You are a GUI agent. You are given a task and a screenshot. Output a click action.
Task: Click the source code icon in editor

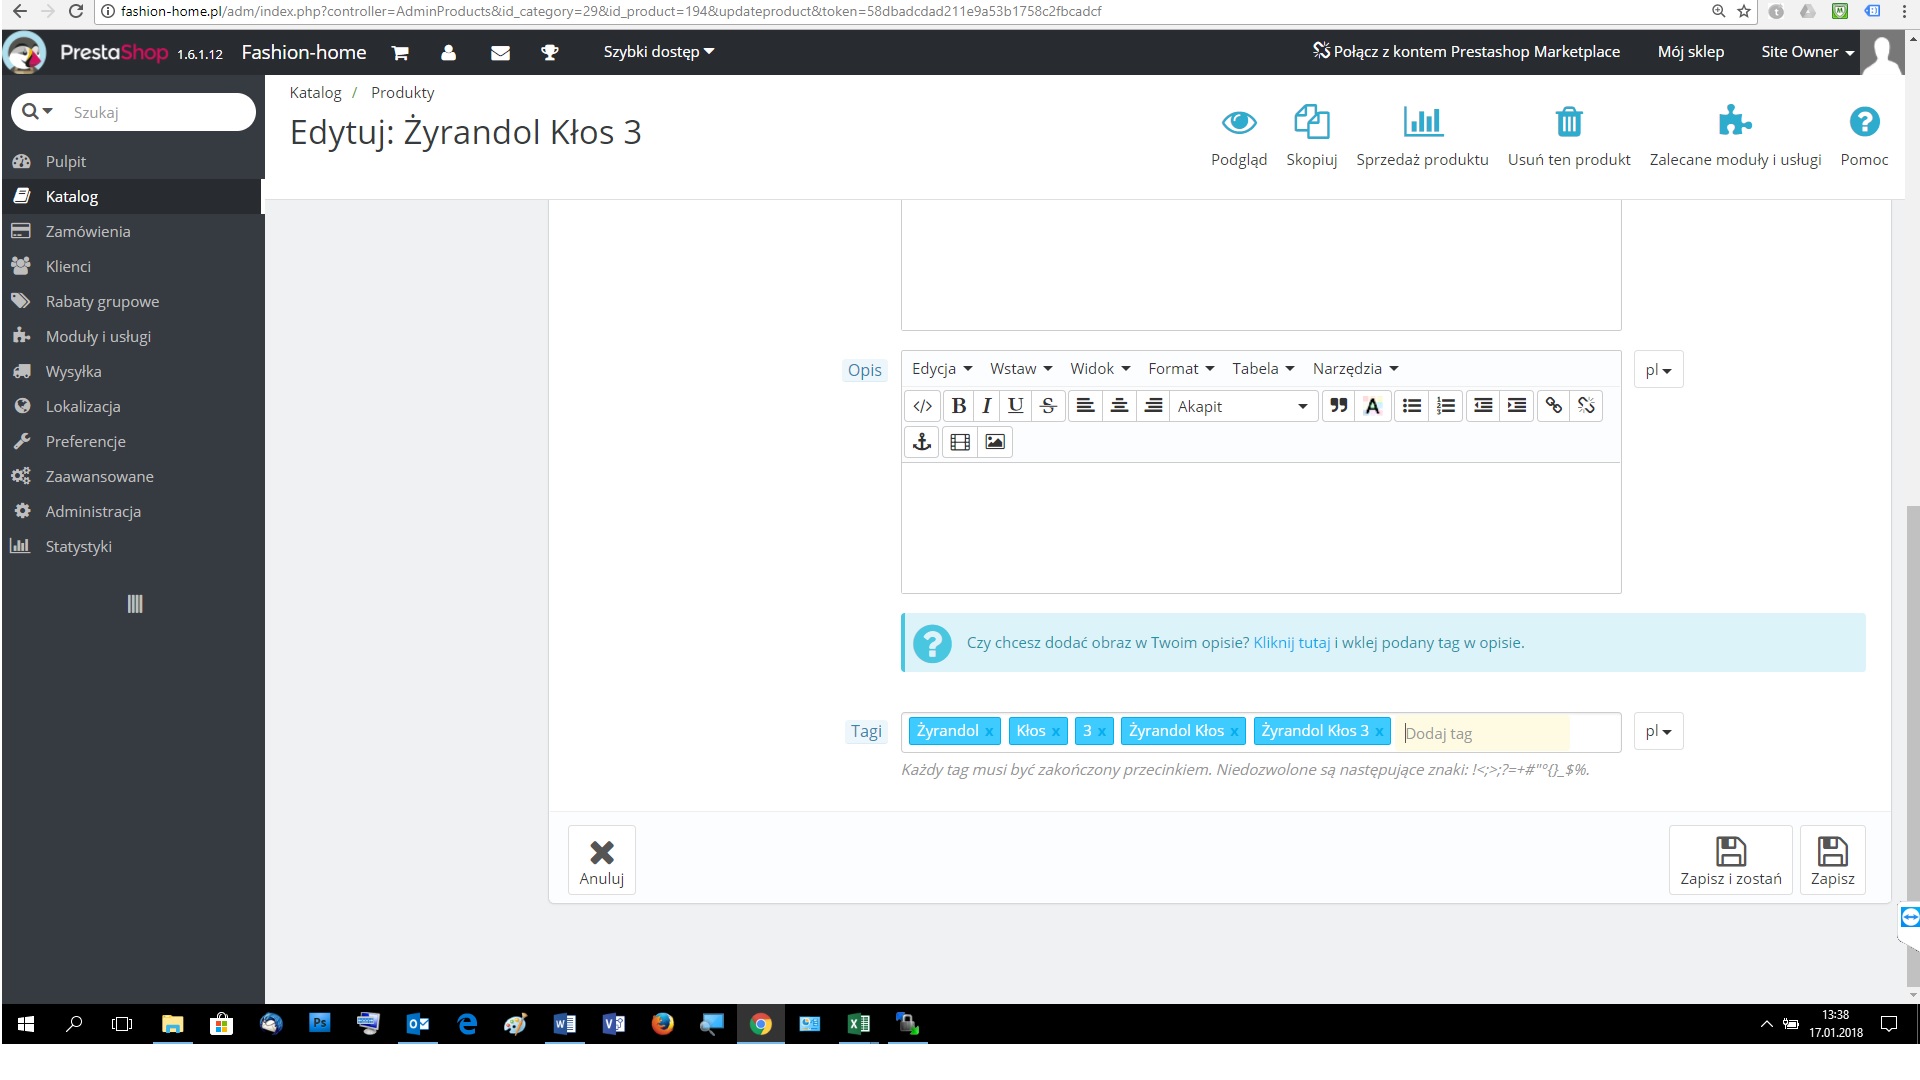[x=922, y=406]
